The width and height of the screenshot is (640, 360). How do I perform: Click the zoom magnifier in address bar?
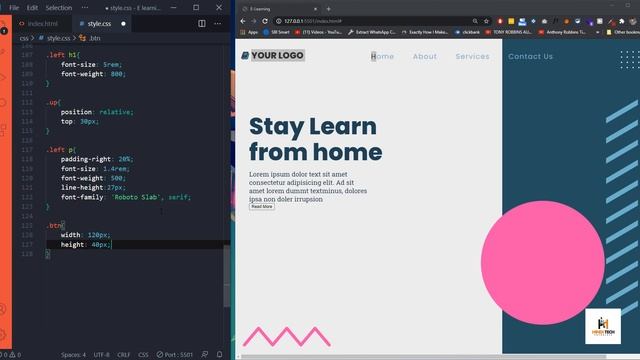click(475, 21)
